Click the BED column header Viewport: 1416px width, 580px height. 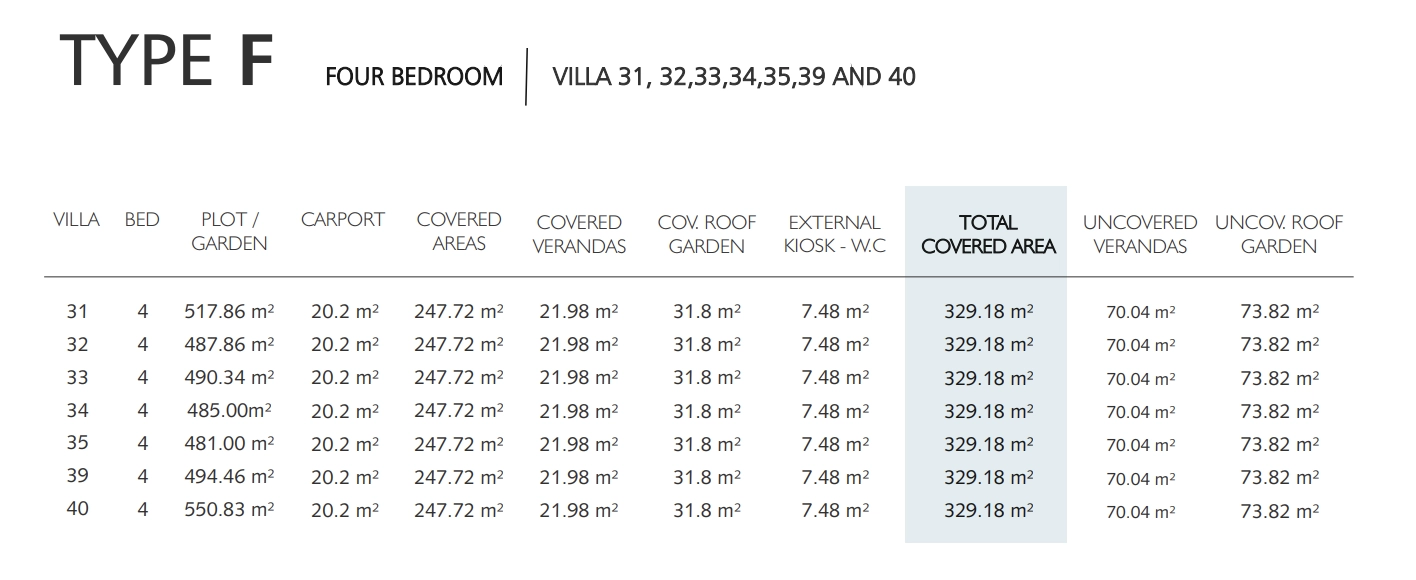(x=142, y=220)
